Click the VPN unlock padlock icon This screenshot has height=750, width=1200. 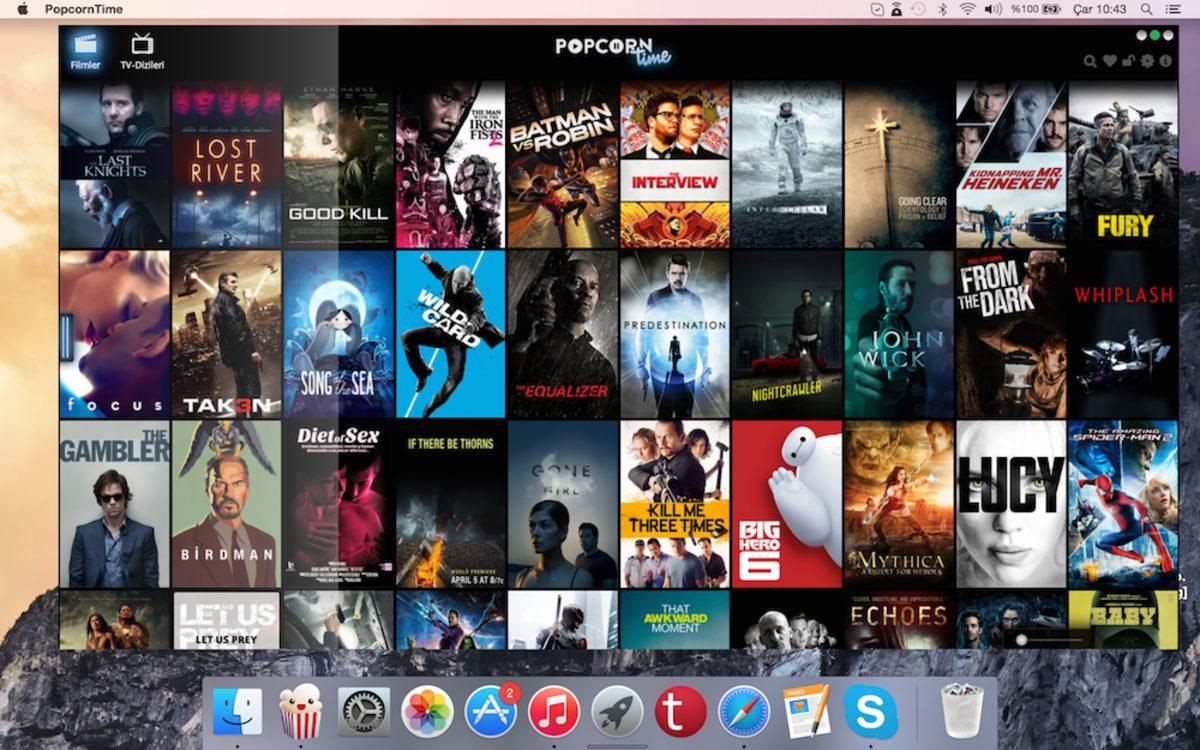[1128, 61]
